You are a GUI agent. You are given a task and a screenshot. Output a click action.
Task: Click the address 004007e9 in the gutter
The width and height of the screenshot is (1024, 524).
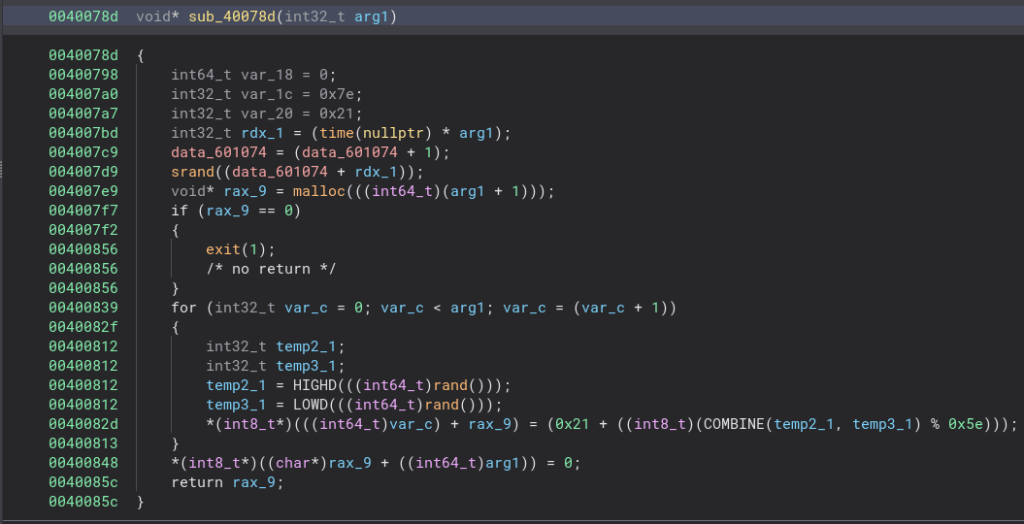coord(83,191)
